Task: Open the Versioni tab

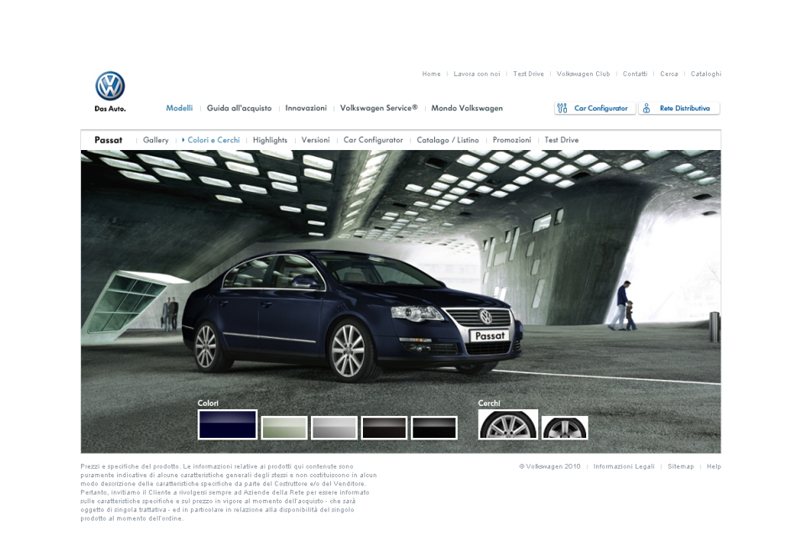Action: point(315,140)
